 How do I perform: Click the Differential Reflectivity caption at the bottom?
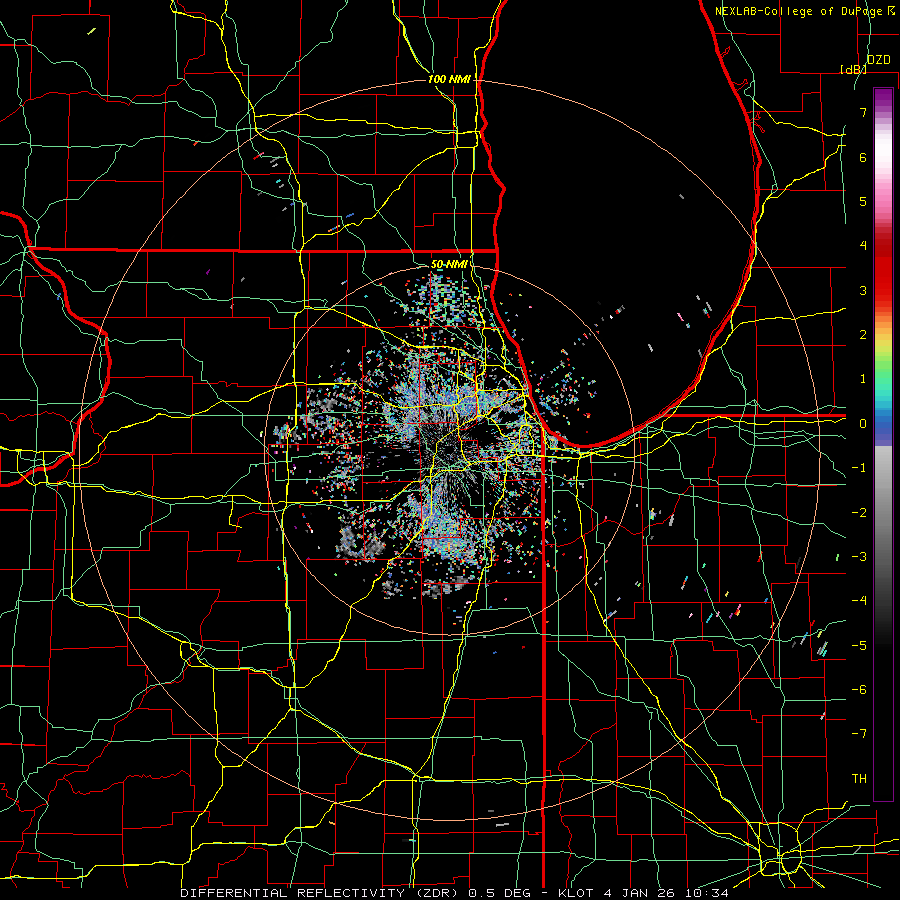[454, 893]
